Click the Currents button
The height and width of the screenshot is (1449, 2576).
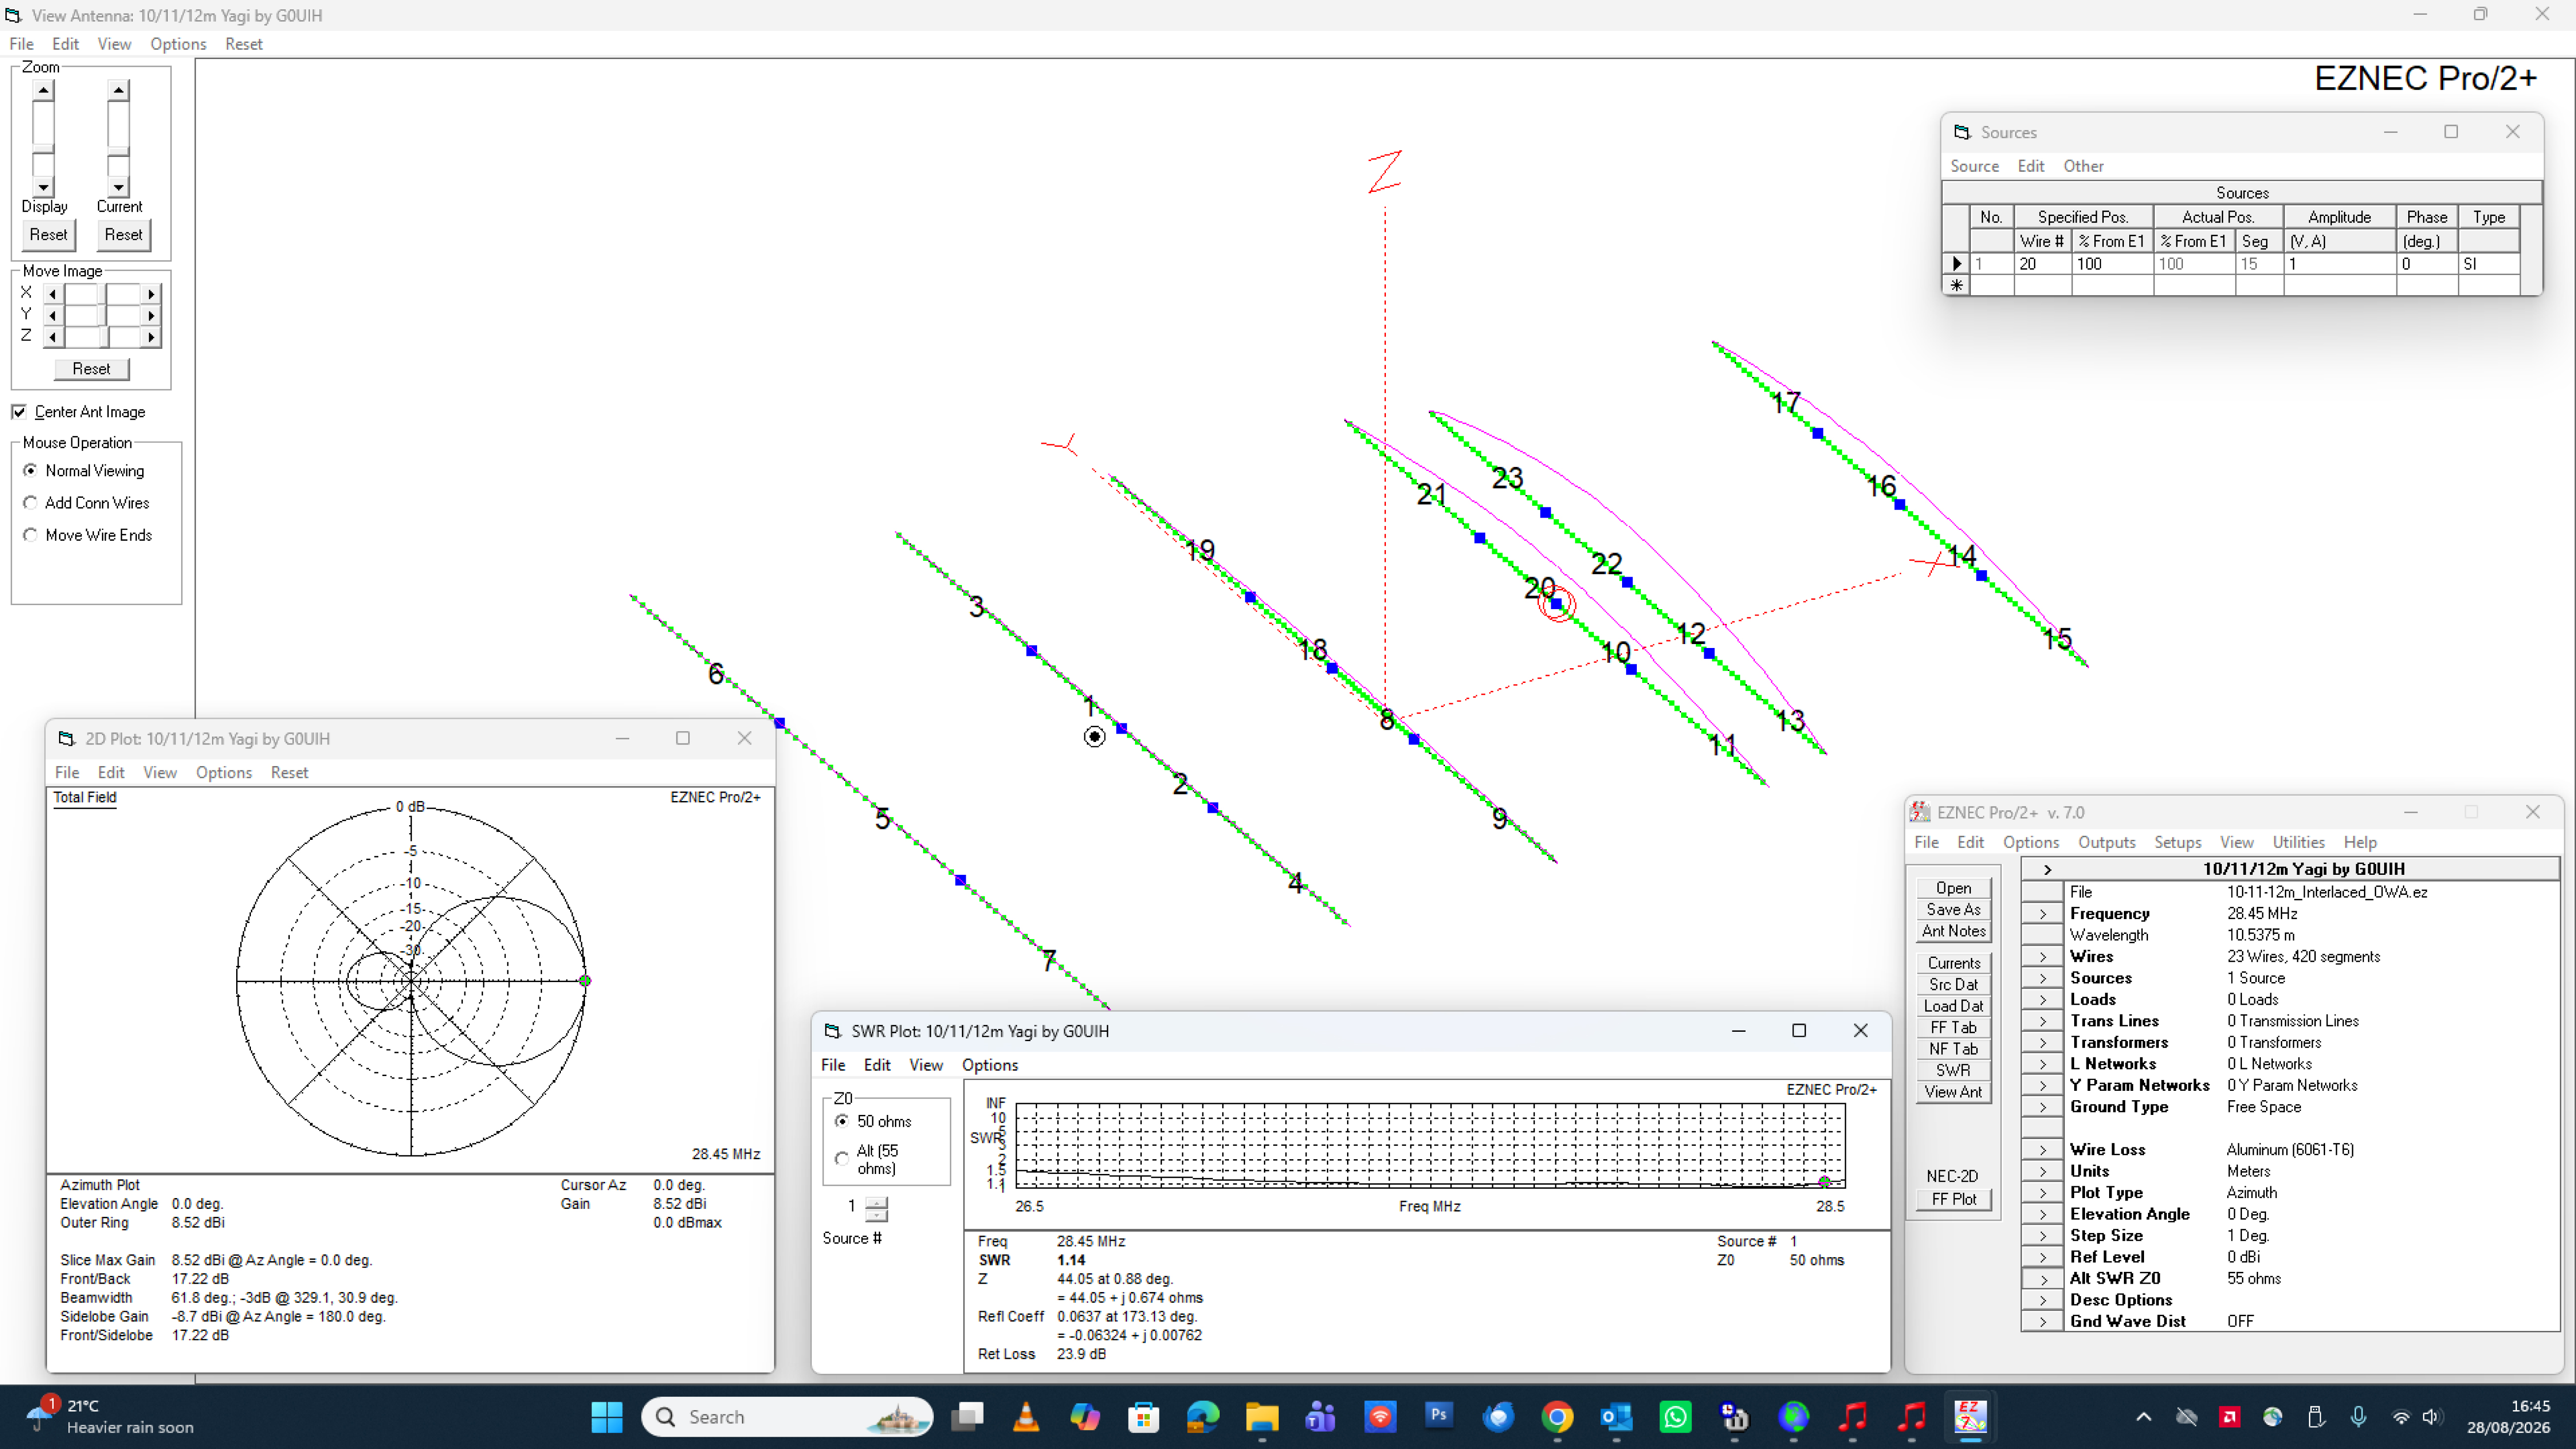click(x=1953, y=963)
